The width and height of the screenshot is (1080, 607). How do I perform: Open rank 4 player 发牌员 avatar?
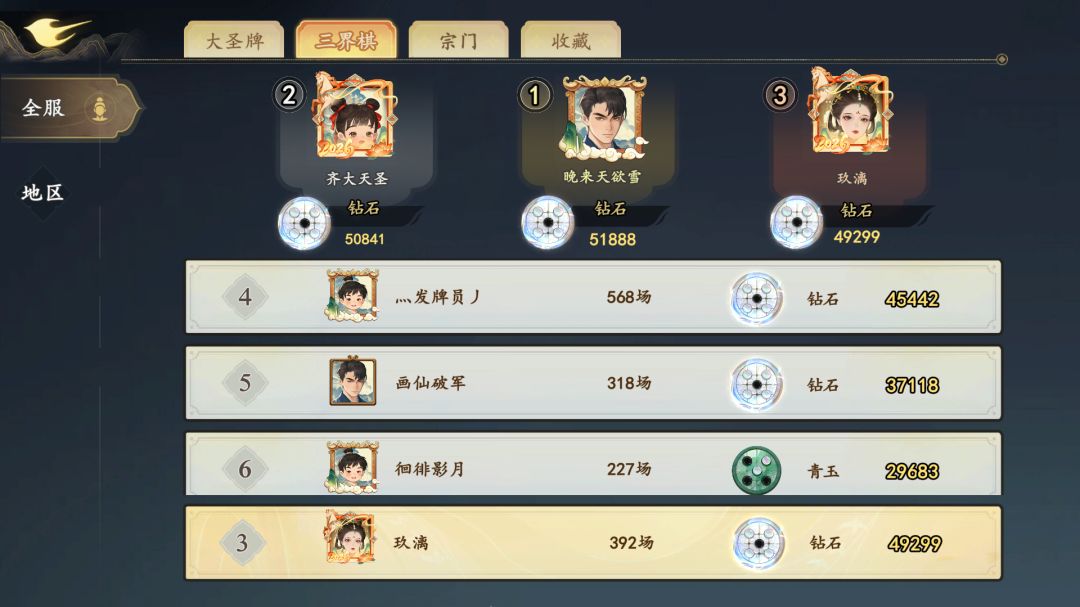352,296
